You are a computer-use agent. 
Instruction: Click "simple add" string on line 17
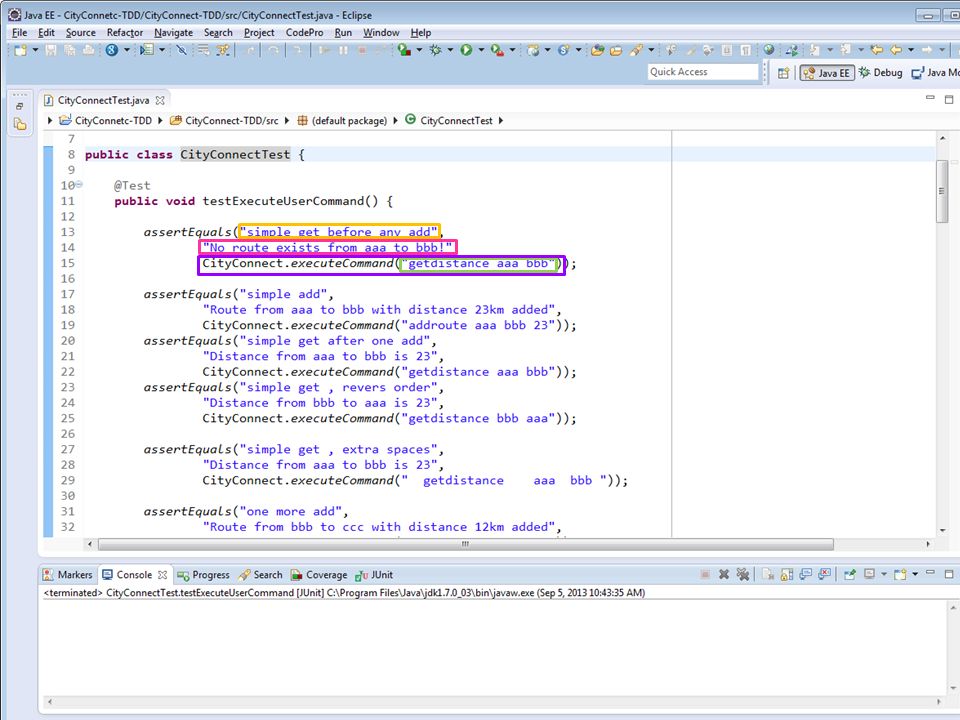[283, 294]
